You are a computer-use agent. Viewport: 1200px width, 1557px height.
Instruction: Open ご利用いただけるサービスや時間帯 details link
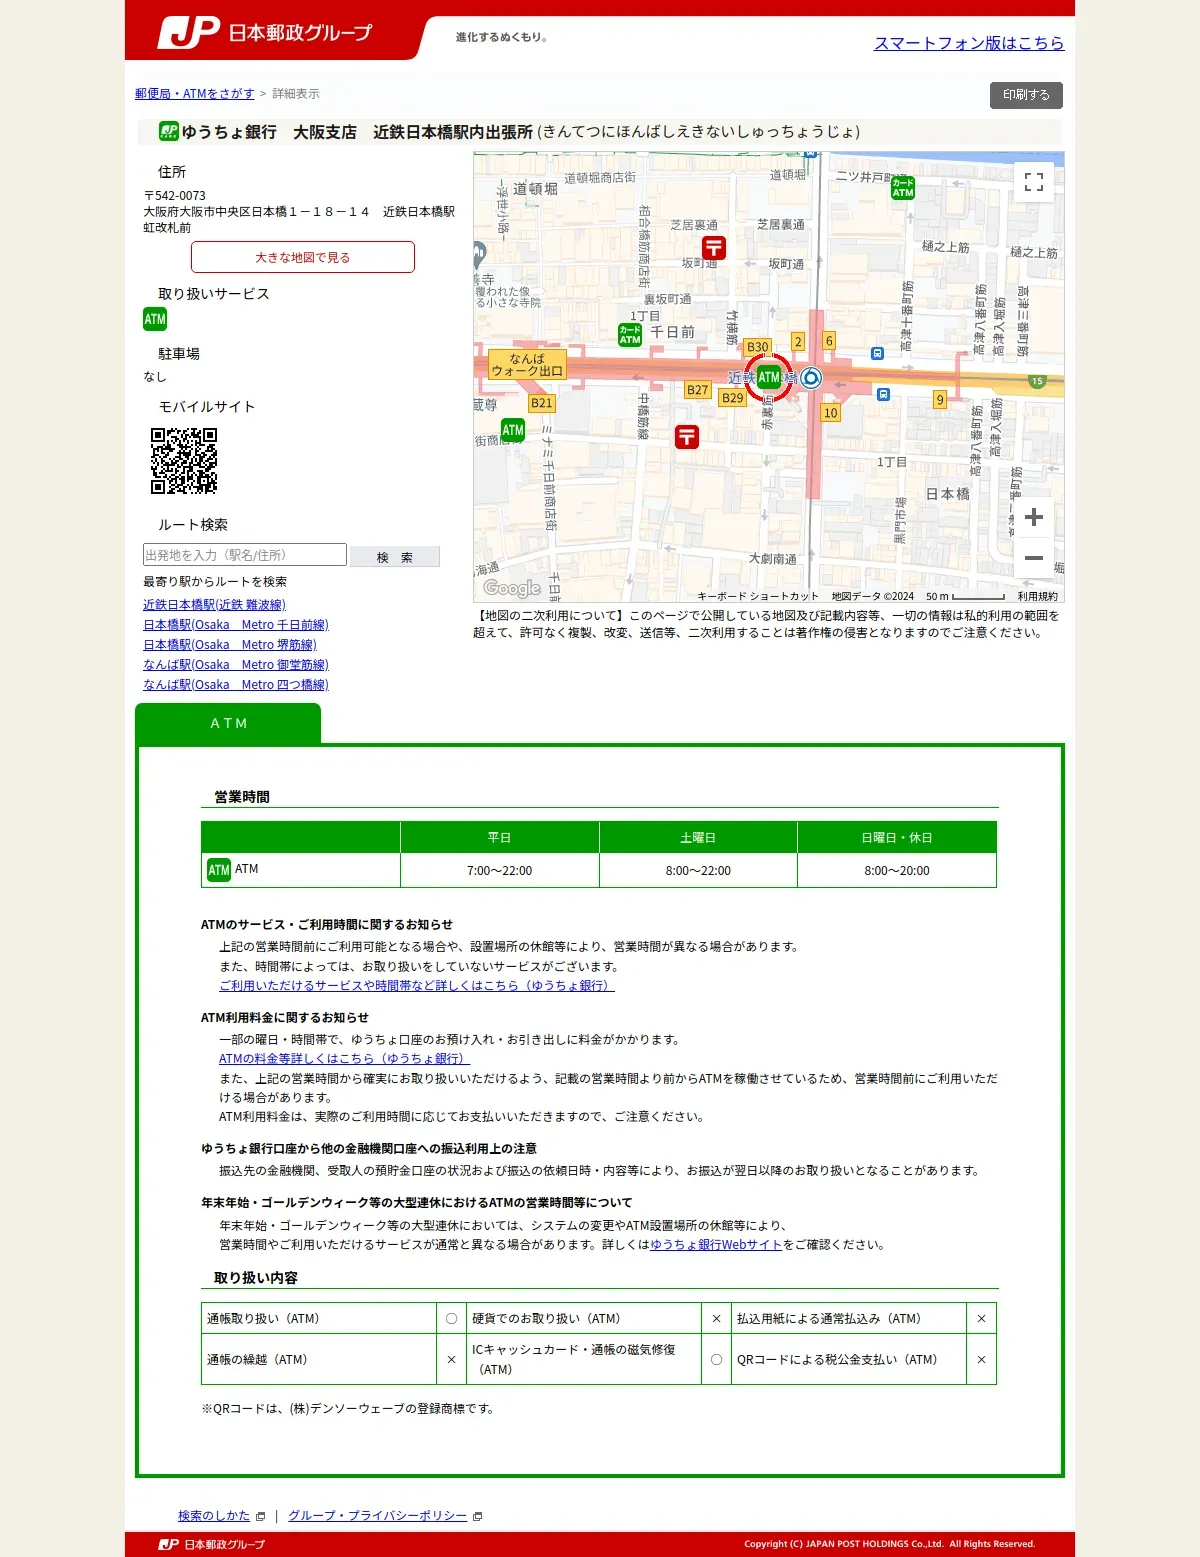(x=417, y=986)
